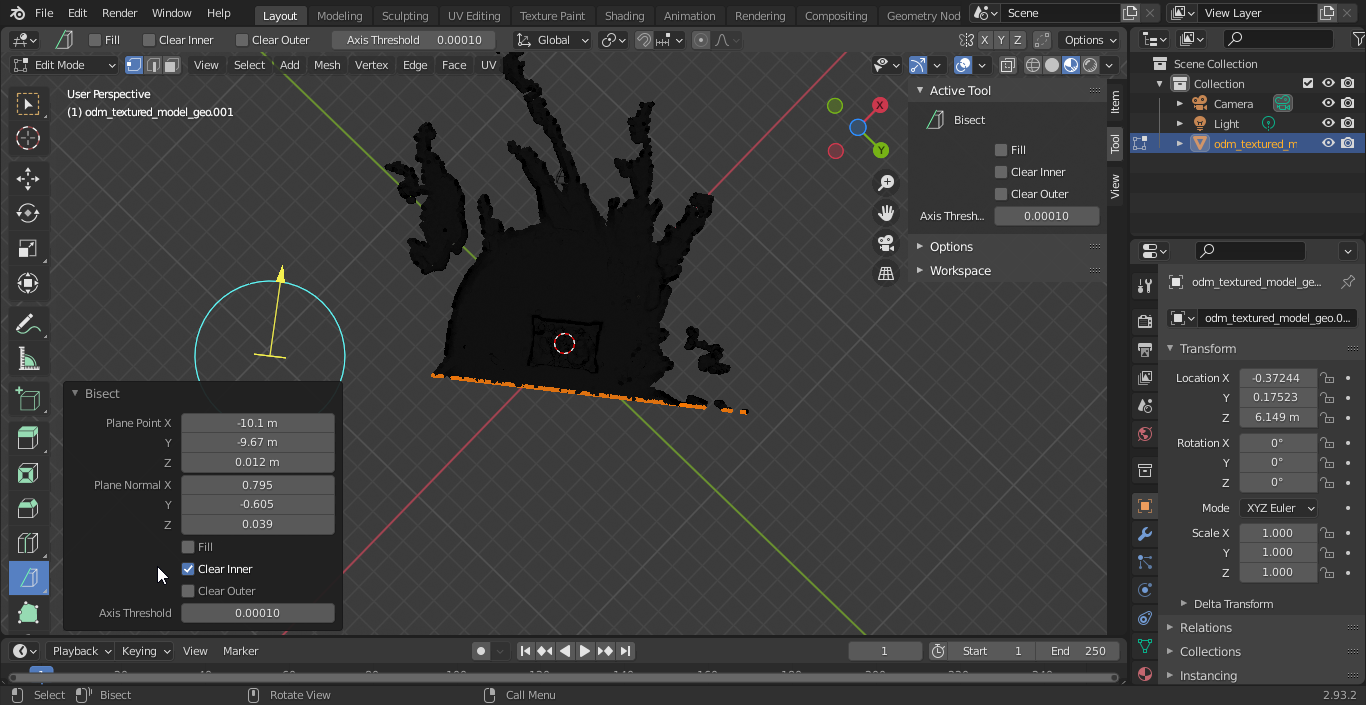The height and width of the screenshot is (705, 1366).
Task: Choose the Measure ruler tool
Action: (x=28, y=359)
